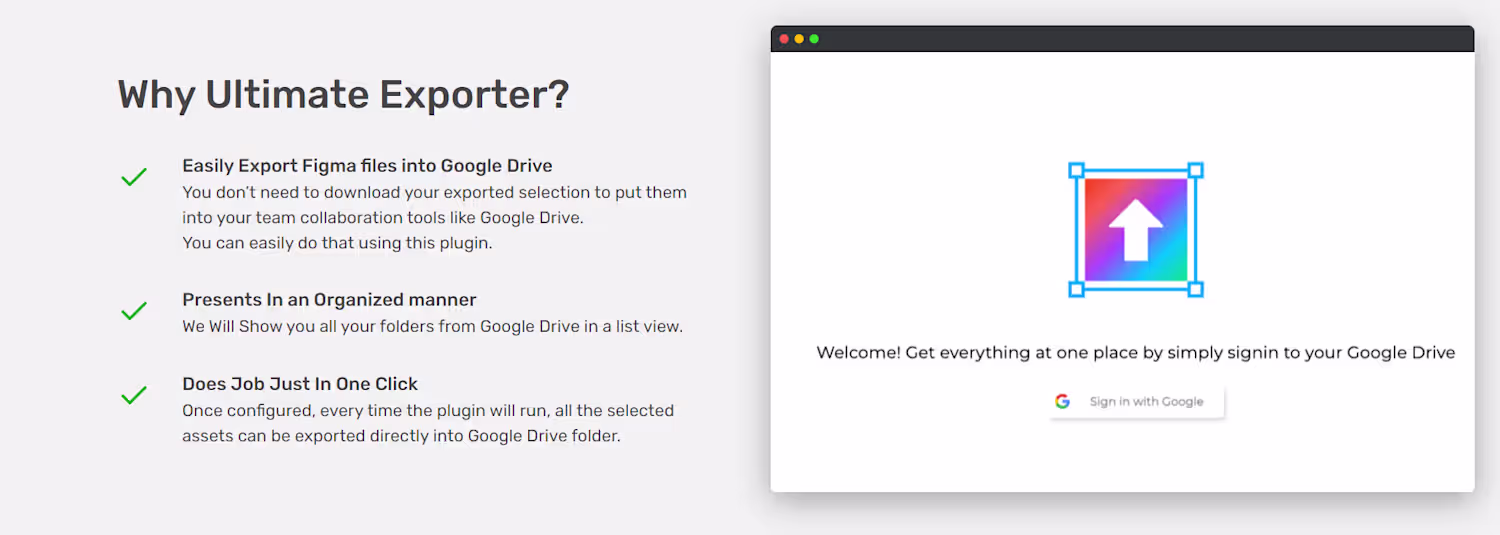This screenshot has height=535, width=1500.
Task: Click checkmark beside Does Job Just In One Click
Action: (x=134, y=395)
